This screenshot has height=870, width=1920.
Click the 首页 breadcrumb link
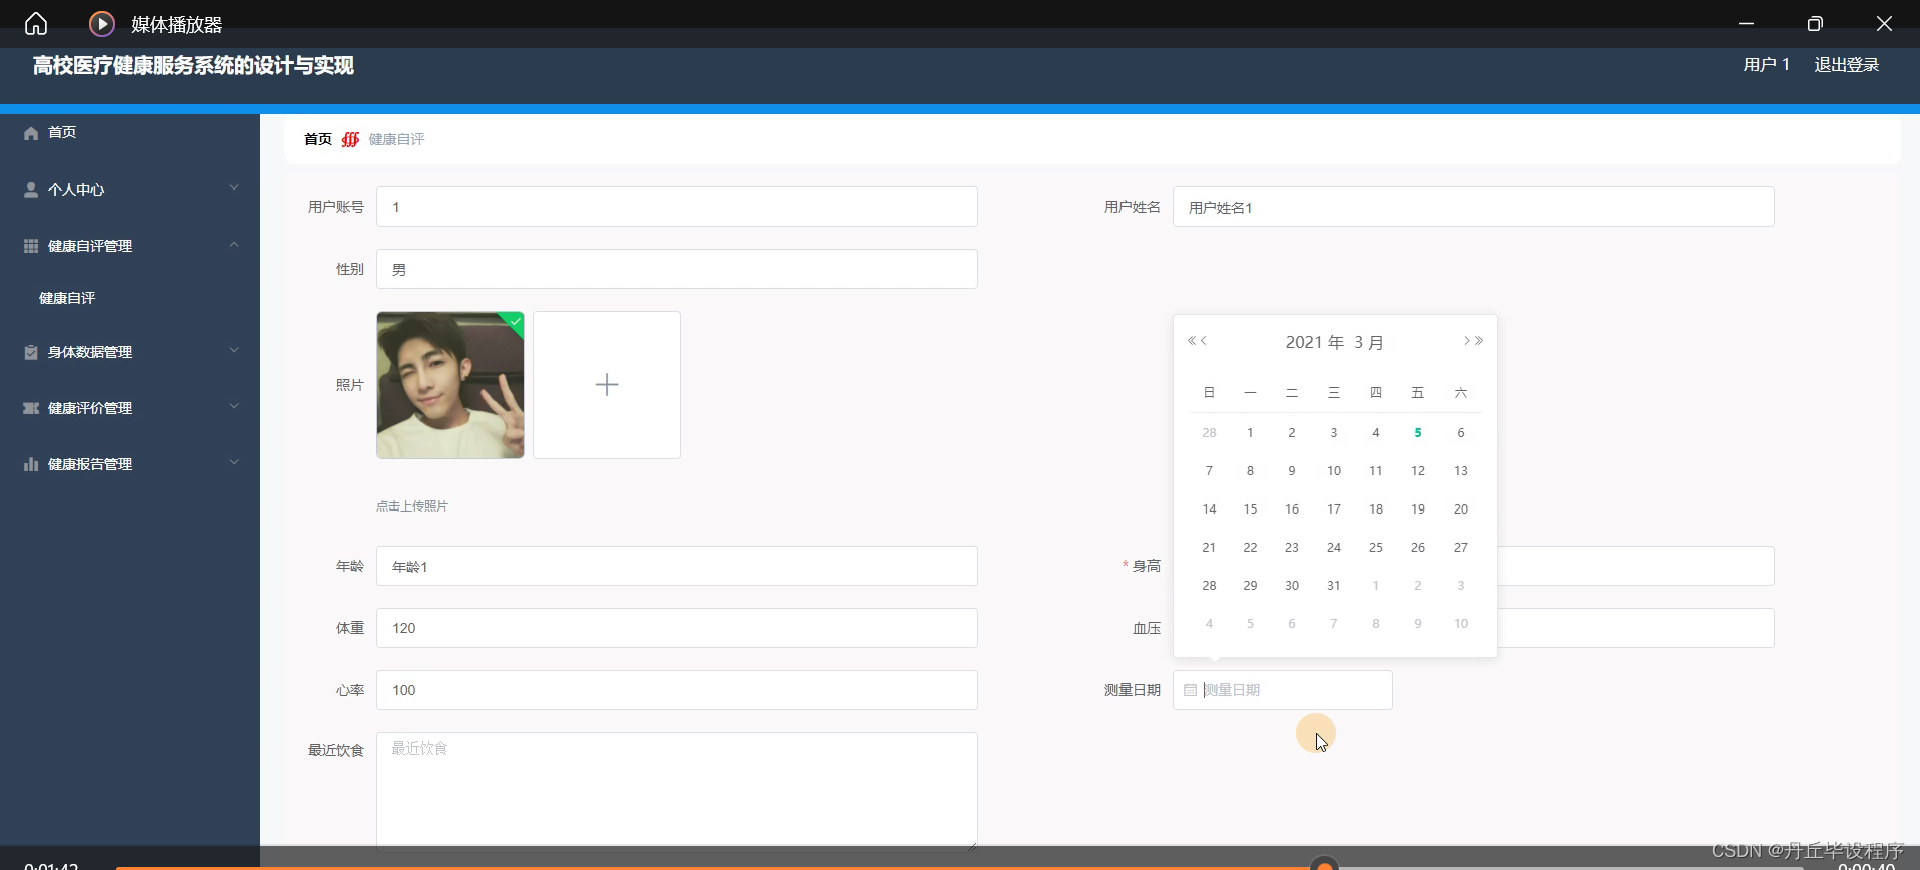(318, 139)
